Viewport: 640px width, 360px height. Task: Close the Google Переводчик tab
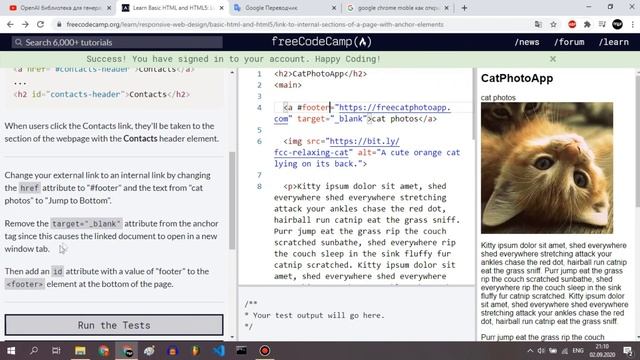tap(334, 8)
